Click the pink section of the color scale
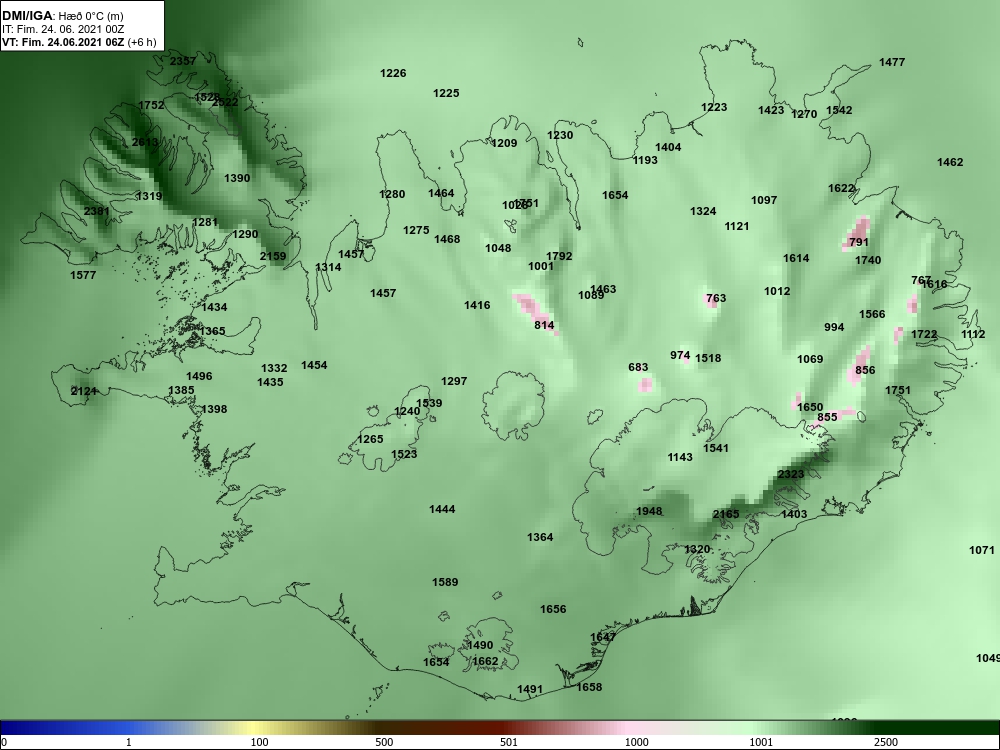The image size is (1000, 750). (628, 728)
